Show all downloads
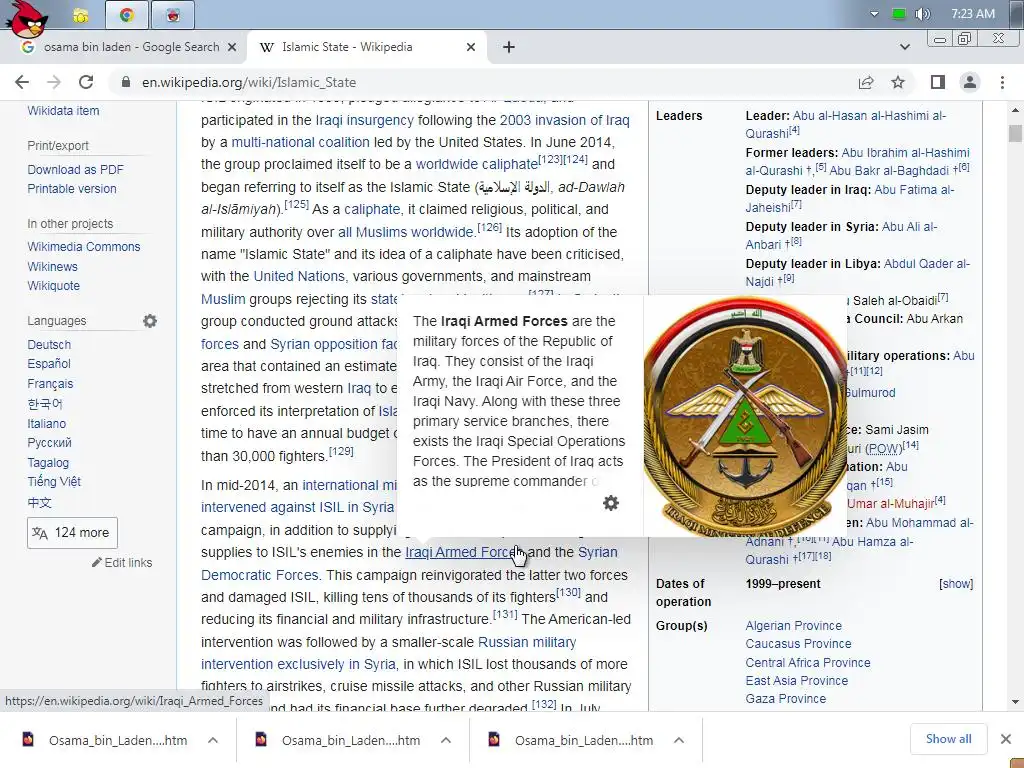 [x=948, y=739]
